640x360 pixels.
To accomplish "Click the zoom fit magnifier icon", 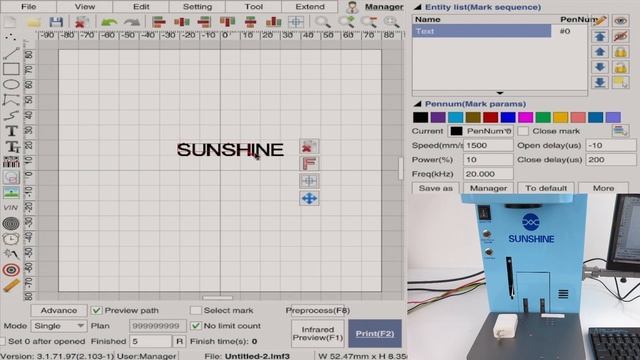I will coord(391,22).
